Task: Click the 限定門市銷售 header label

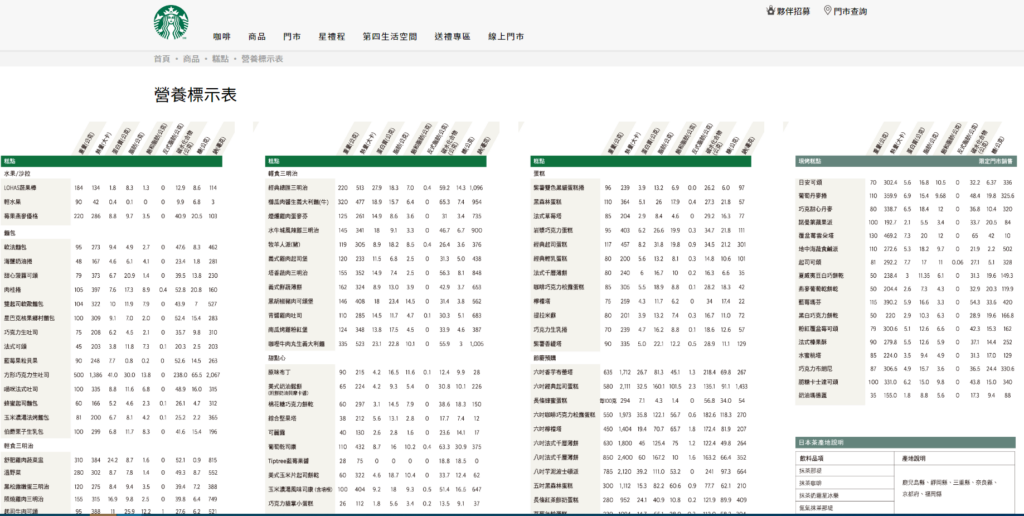Action: (995, 161)
